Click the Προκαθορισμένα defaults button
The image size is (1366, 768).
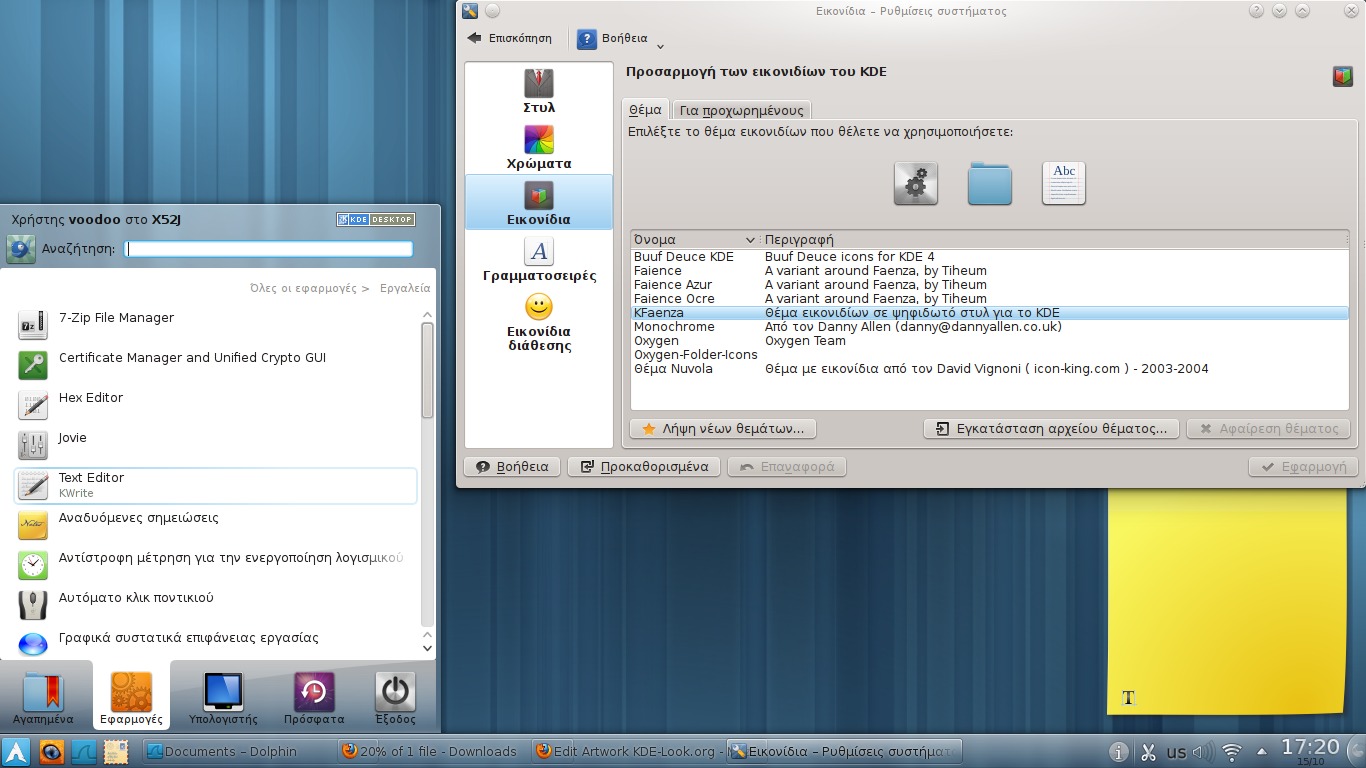(644, 467)
